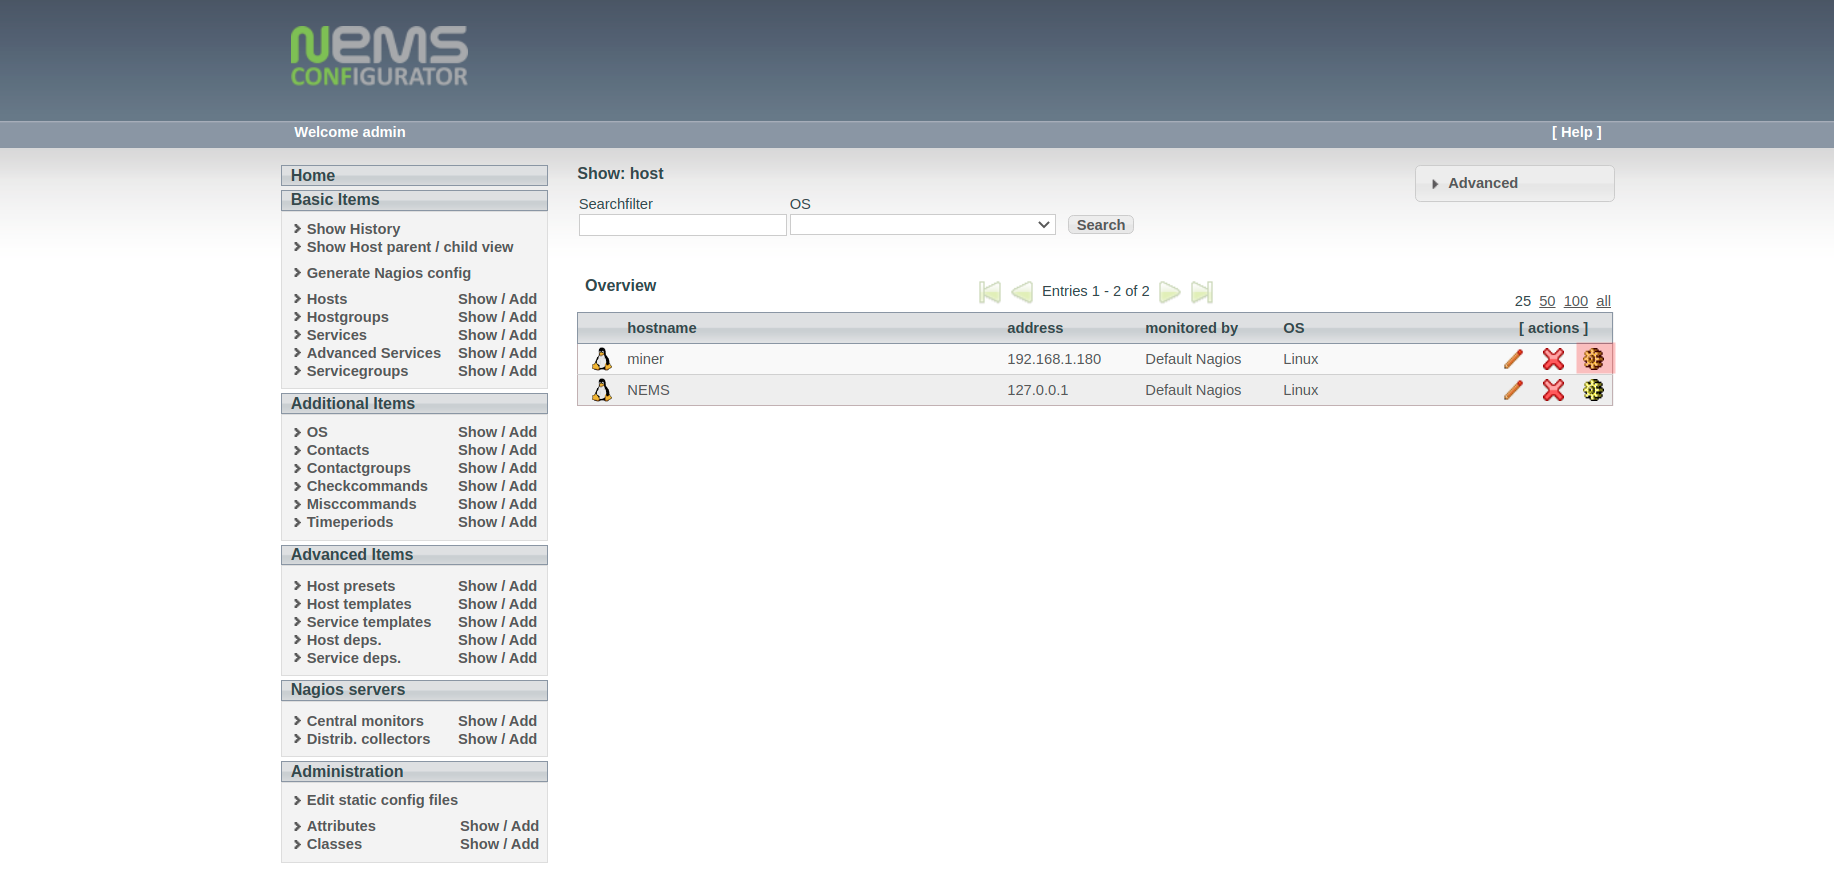Open Edit static config files
Image resolution: width=1834 pixels, height=881 pixels.
pos(382,800)
